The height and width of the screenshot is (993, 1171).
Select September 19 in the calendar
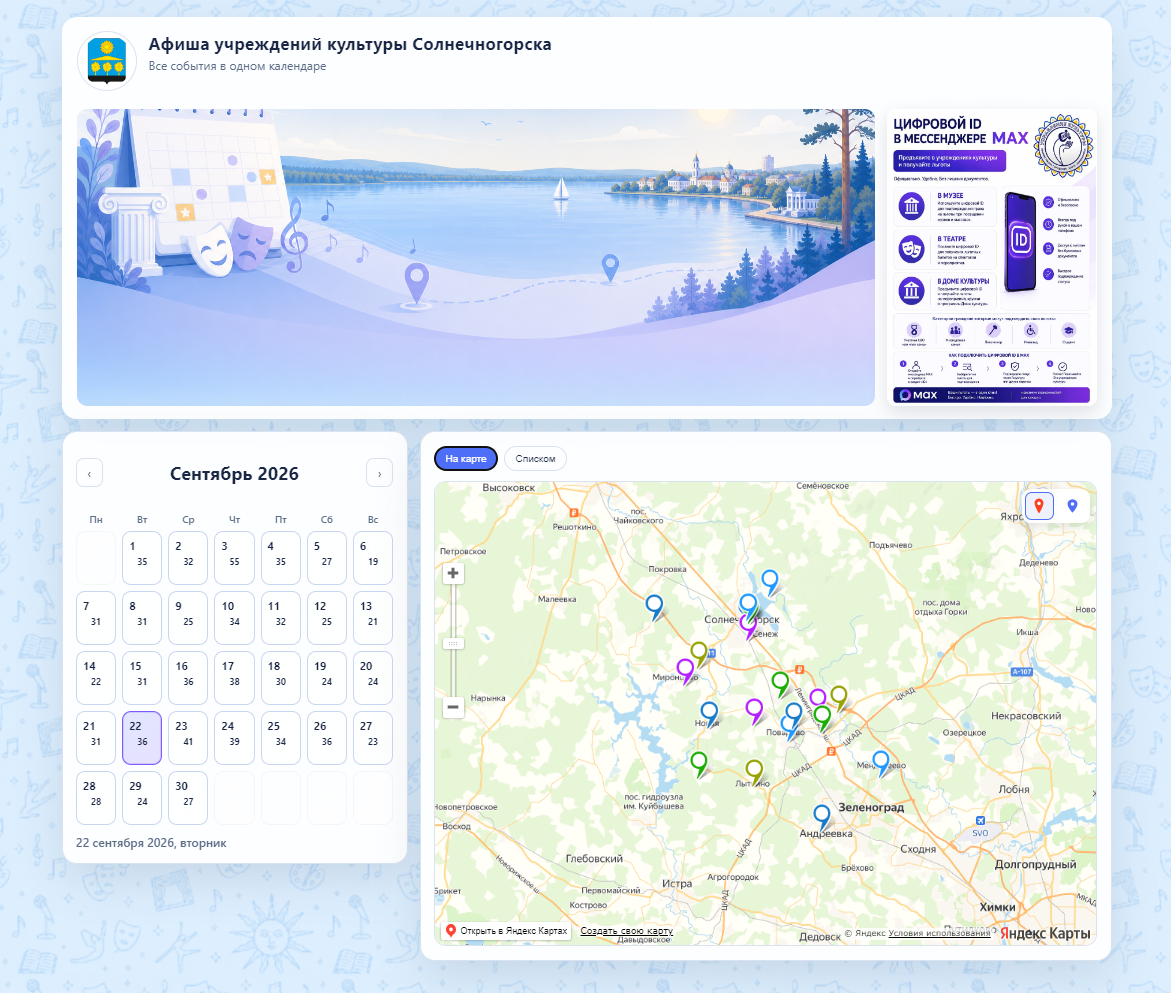pyautogui.click(x=326, y=678)
